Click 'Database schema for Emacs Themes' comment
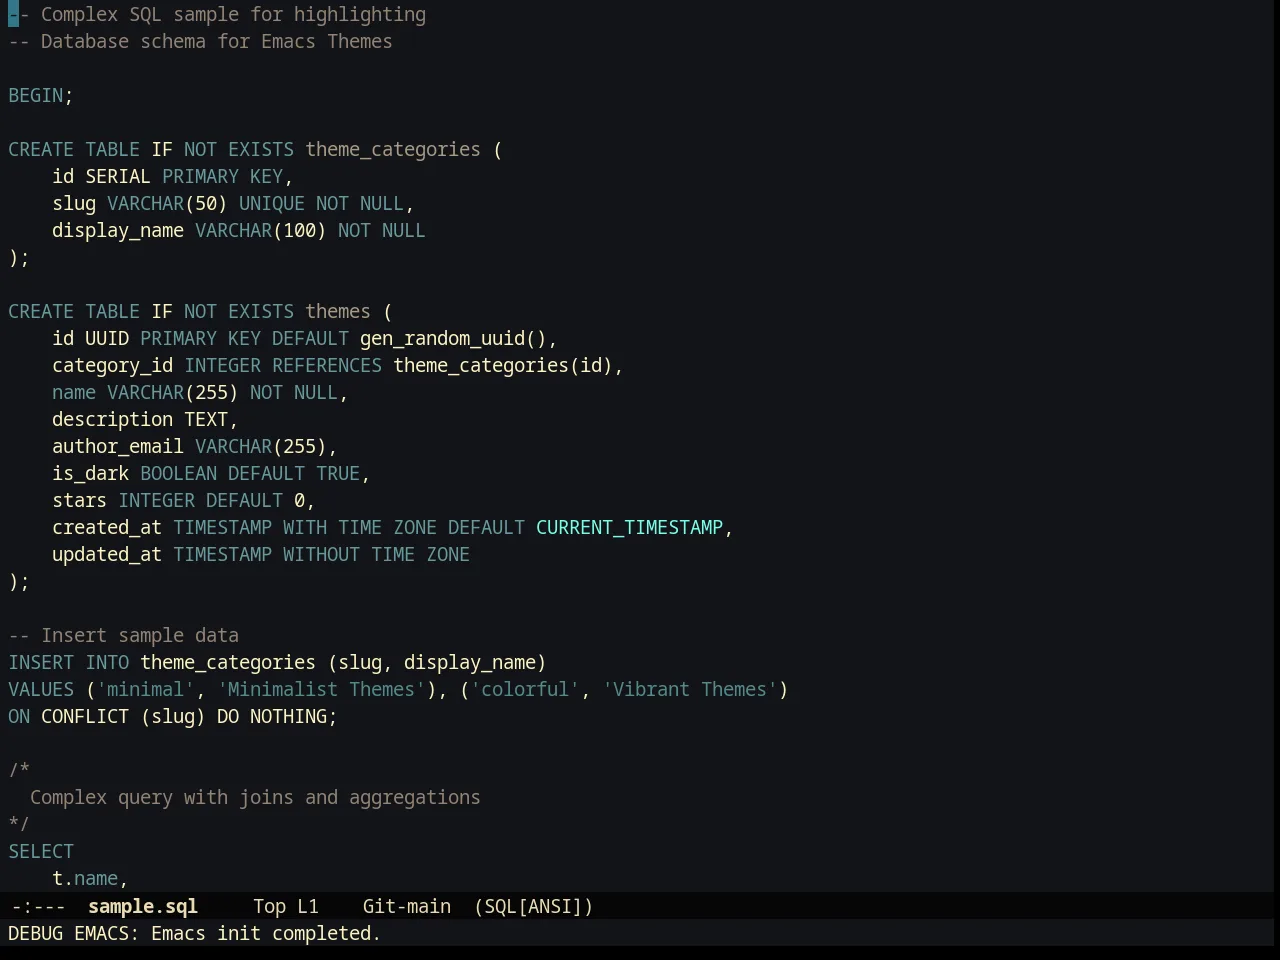1280x960 pixels. (200, 41)
